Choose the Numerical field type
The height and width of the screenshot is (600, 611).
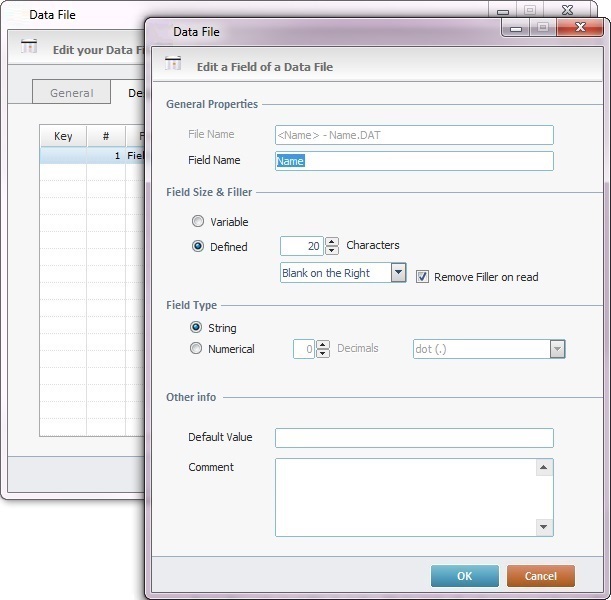pyautogui.click(x=196, y=349)
